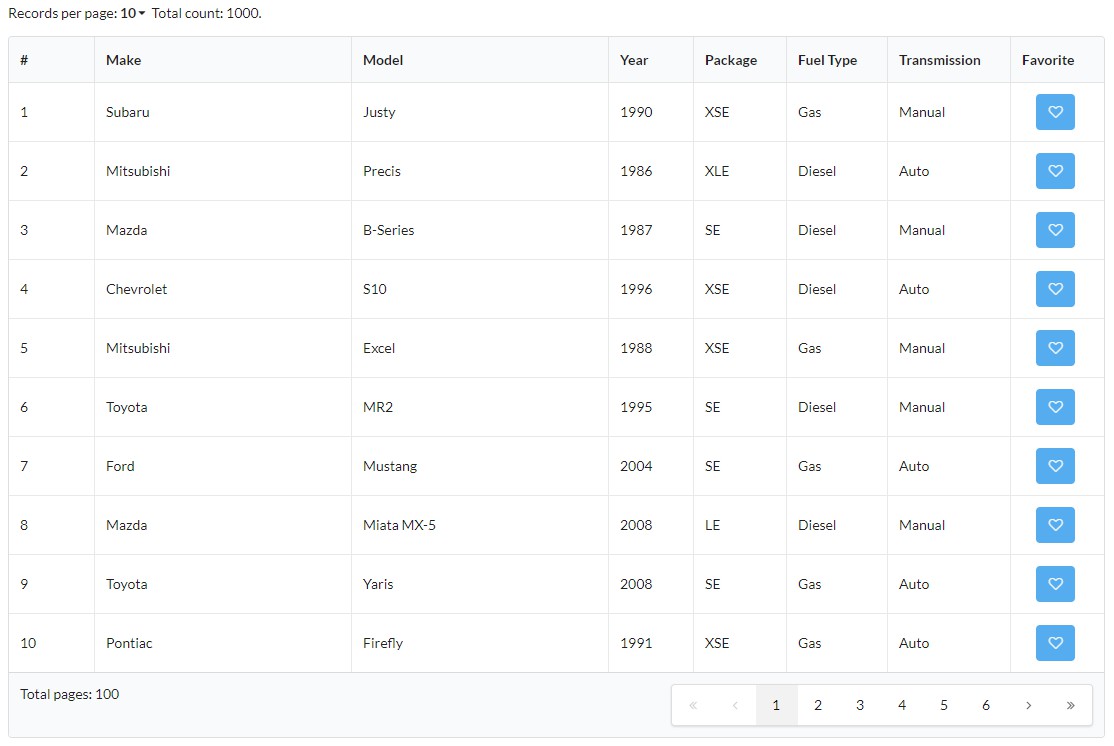This screenshot has width=1114, height=746.
Task: Click the last page double-chevron
Action: coord(1069,705)
